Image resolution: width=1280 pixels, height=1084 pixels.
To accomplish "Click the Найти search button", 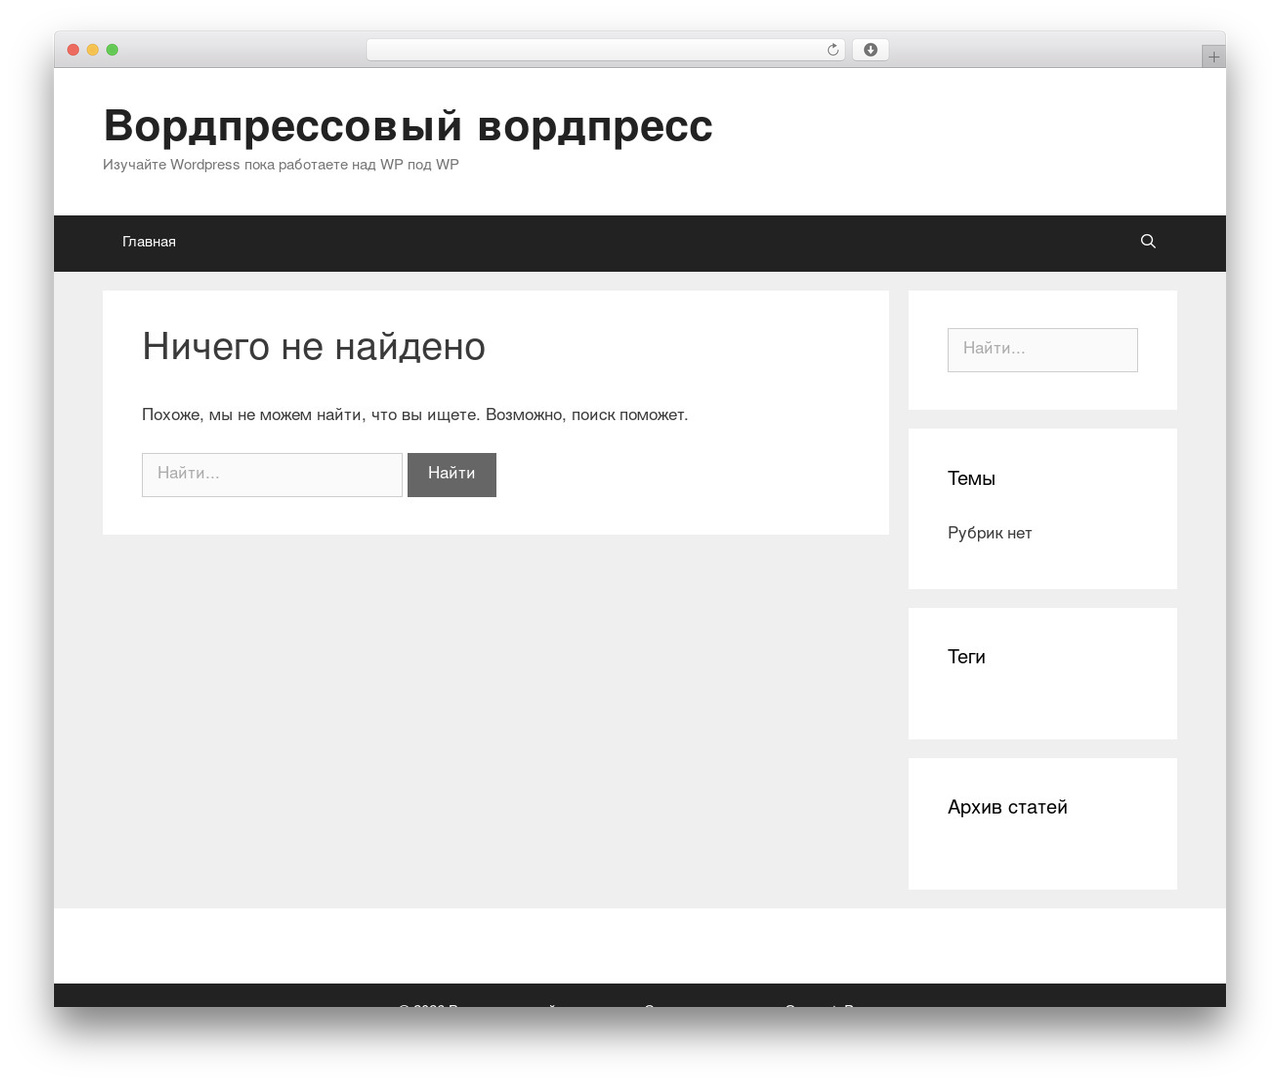I will coord(452,474).
